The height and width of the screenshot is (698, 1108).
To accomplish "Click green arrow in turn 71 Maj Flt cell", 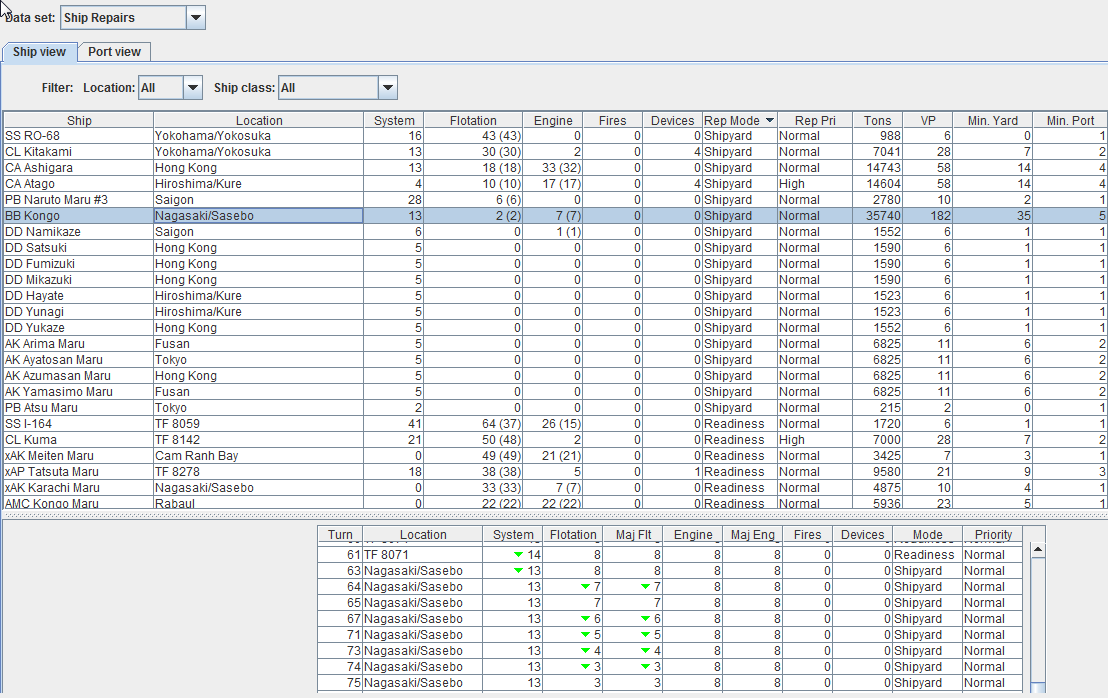I will [645, 635].
